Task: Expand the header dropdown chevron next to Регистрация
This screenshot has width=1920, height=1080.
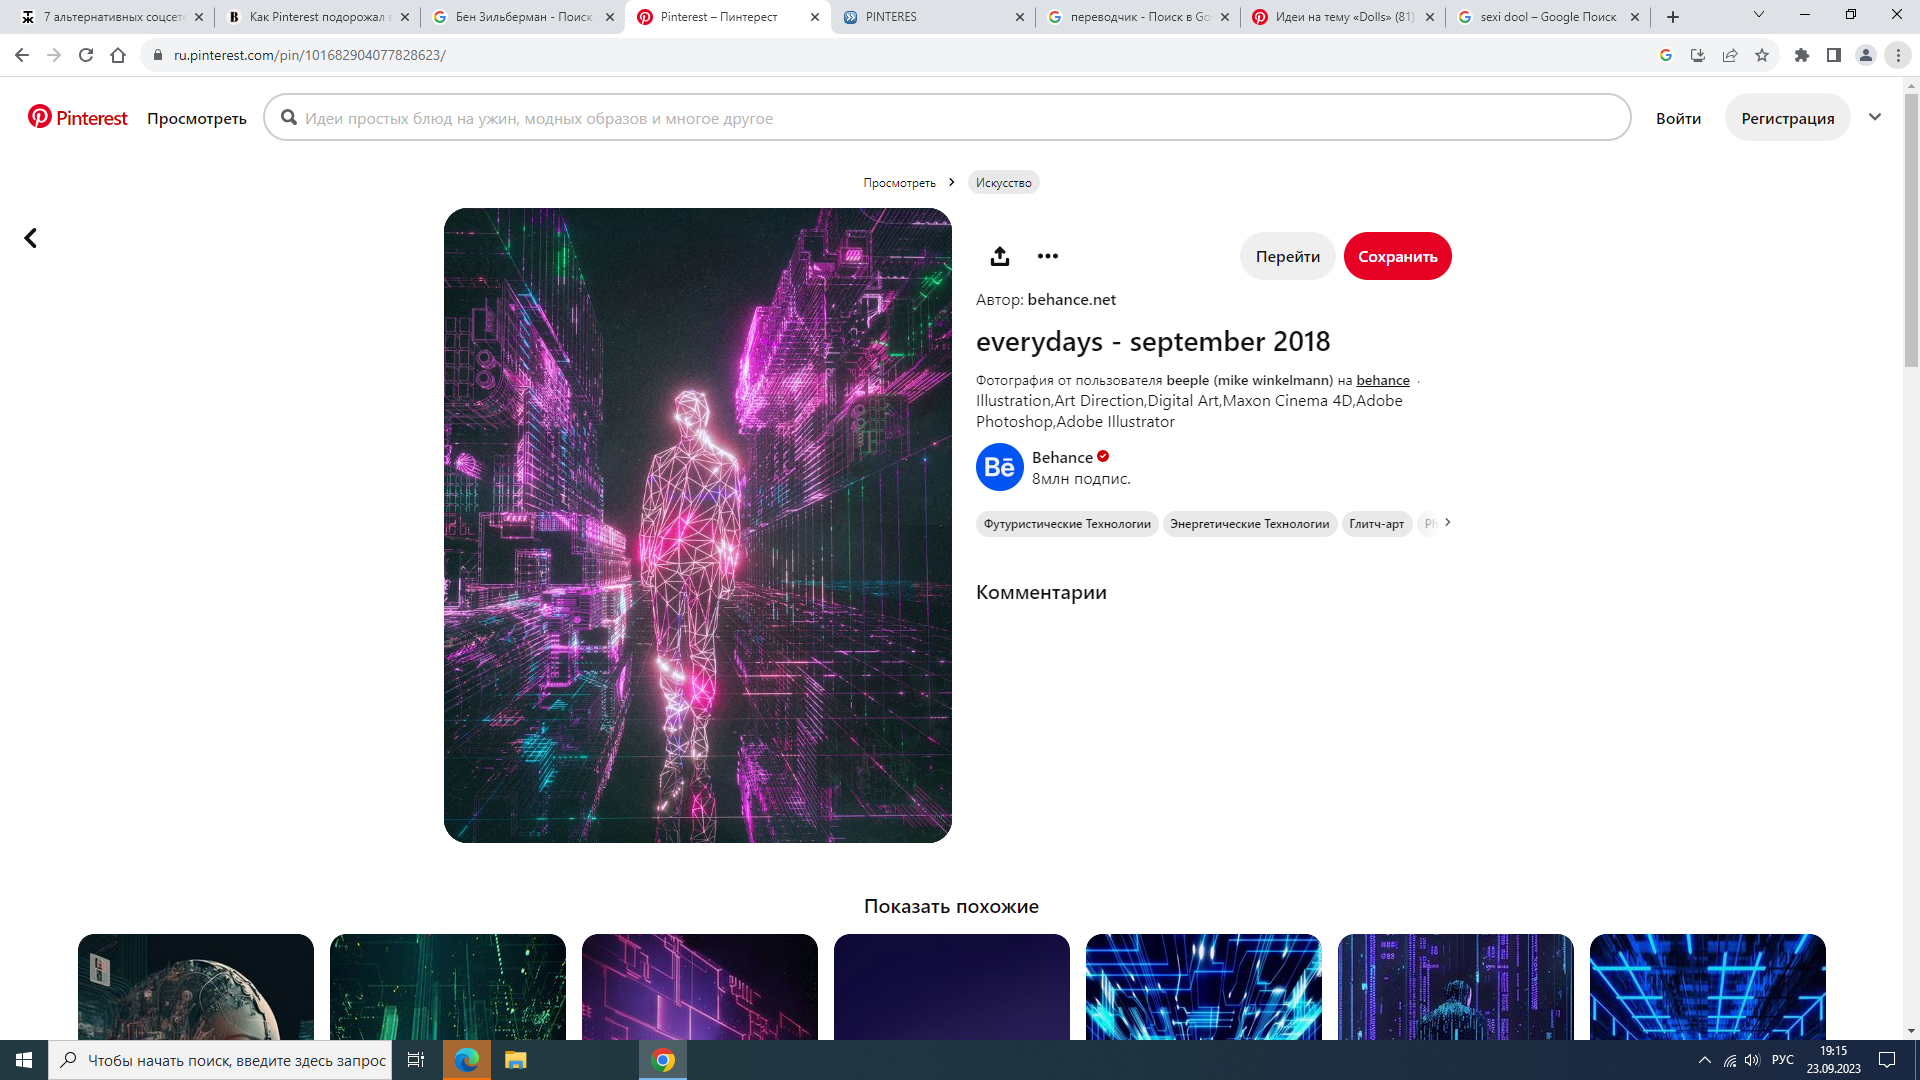Action: 1875,117
